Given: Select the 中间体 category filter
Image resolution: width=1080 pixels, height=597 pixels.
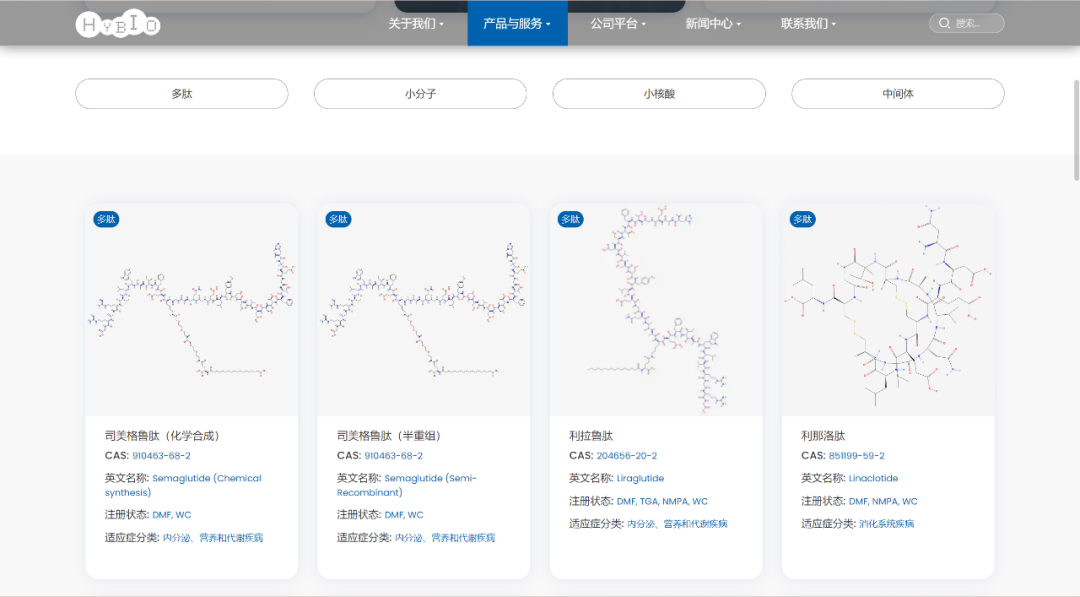Looking at the screenshot, I should 897,94.
